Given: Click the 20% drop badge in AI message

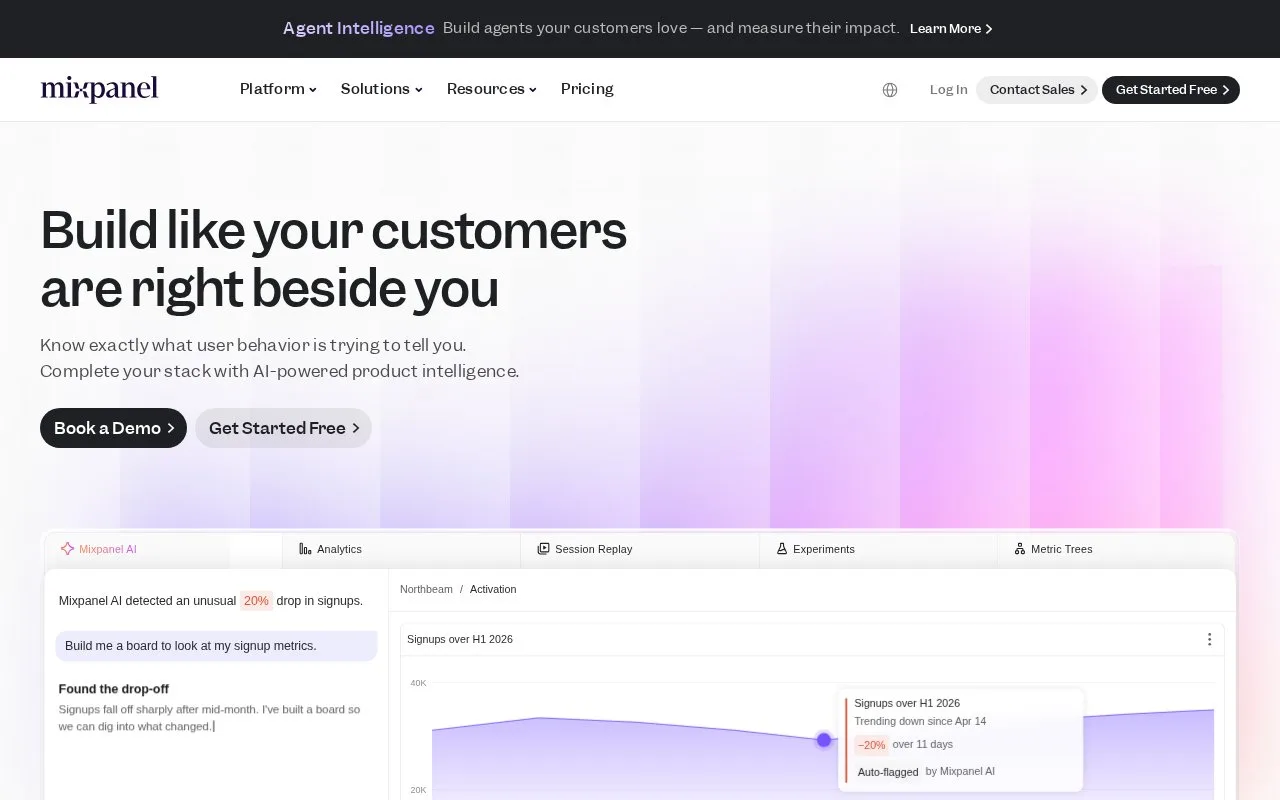Looking at the screenshot, I should point(256,601).
